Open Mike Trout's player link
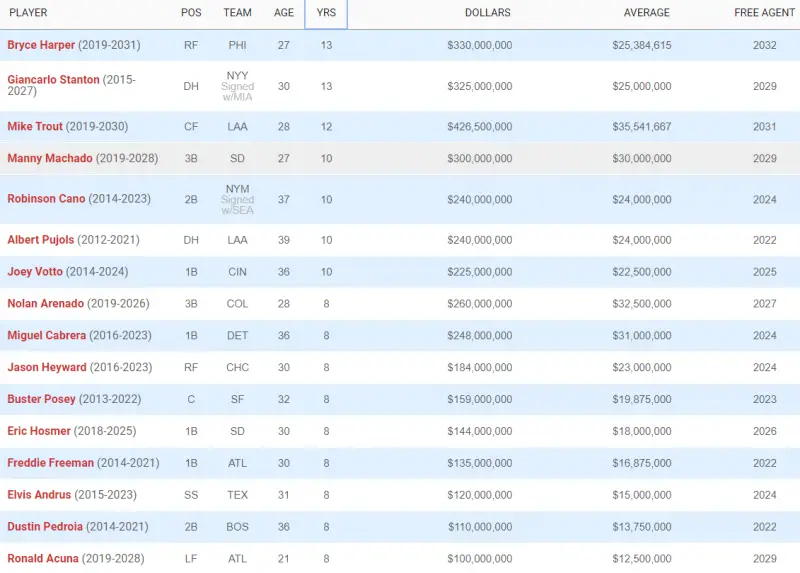The height and width of the screenshot is (573, 800). click(35, 127)
